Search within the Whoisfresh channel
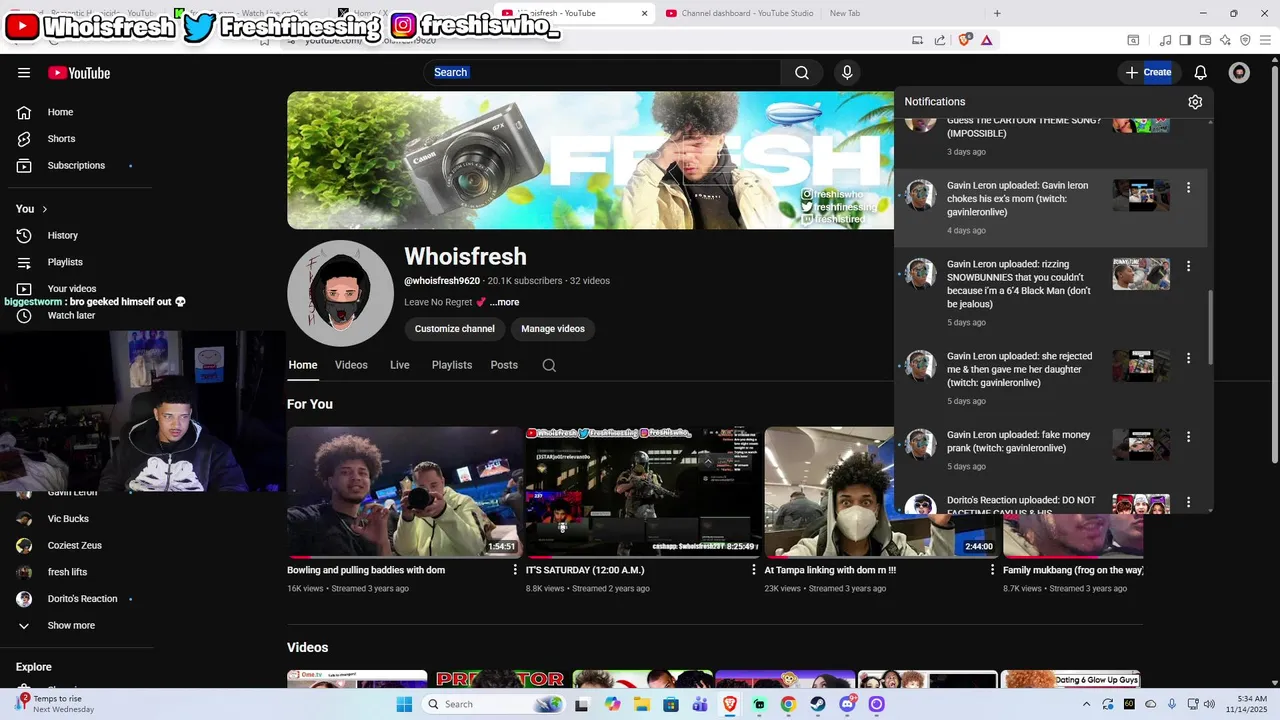Viewport: 1280px width, 720px height. (549, 366)
